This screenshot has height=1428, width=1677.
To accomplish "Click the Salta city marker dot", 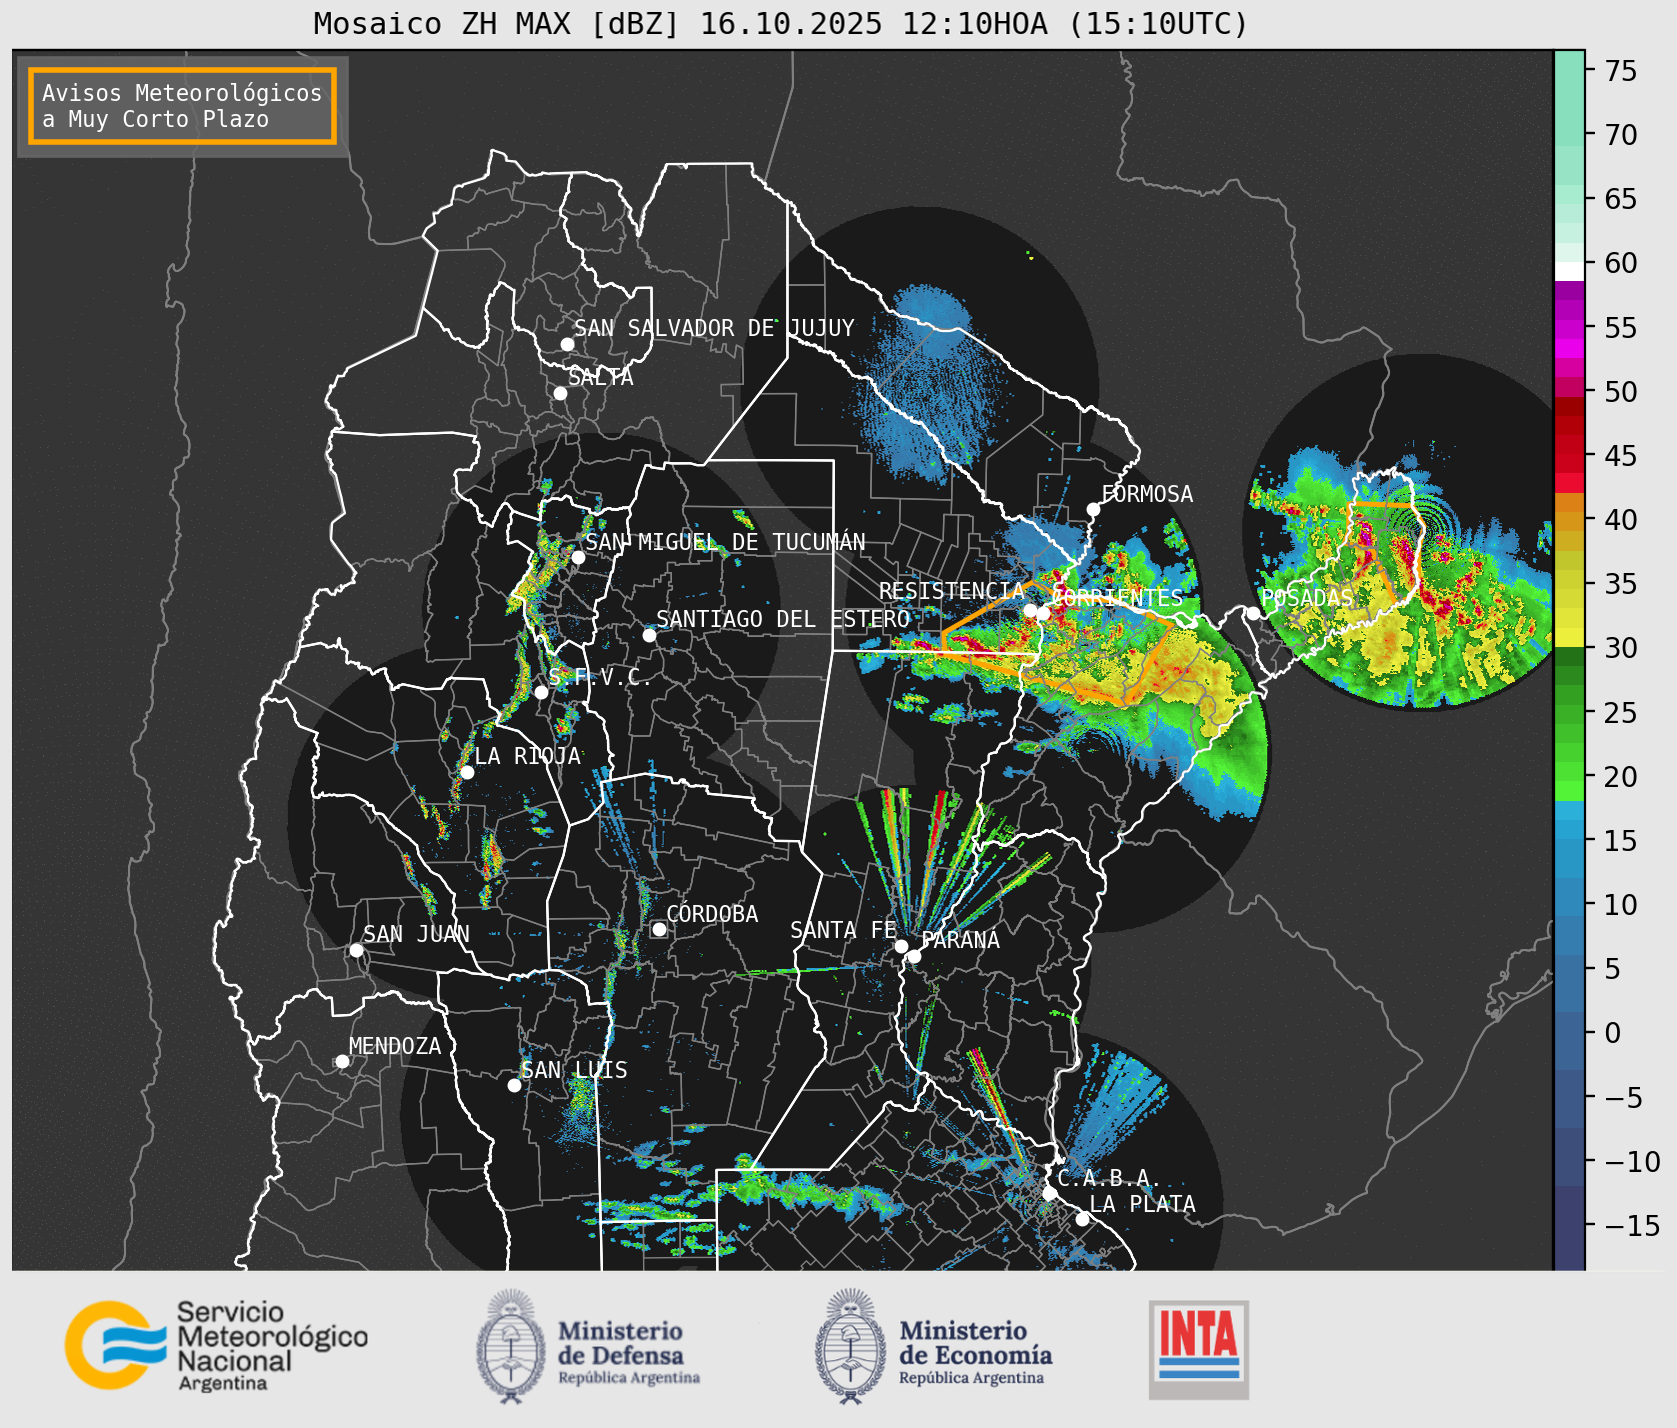I will 561,393.
